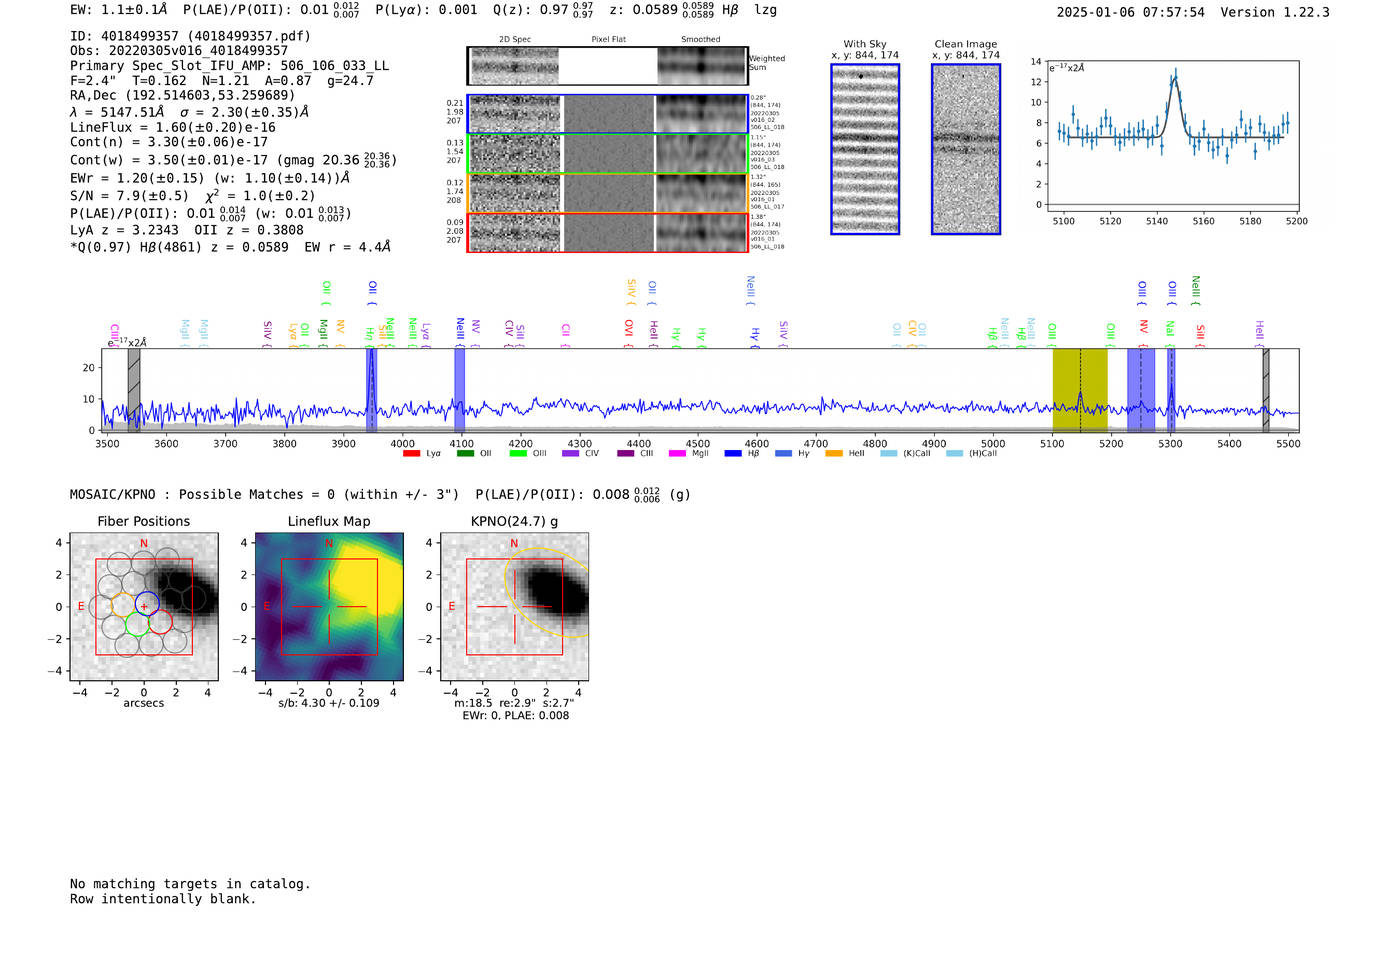Select the blue-bordered row 2D Spec panel
Image resolution: width=1400 pixels, height=953 pixels.
(x=515, y=114)
